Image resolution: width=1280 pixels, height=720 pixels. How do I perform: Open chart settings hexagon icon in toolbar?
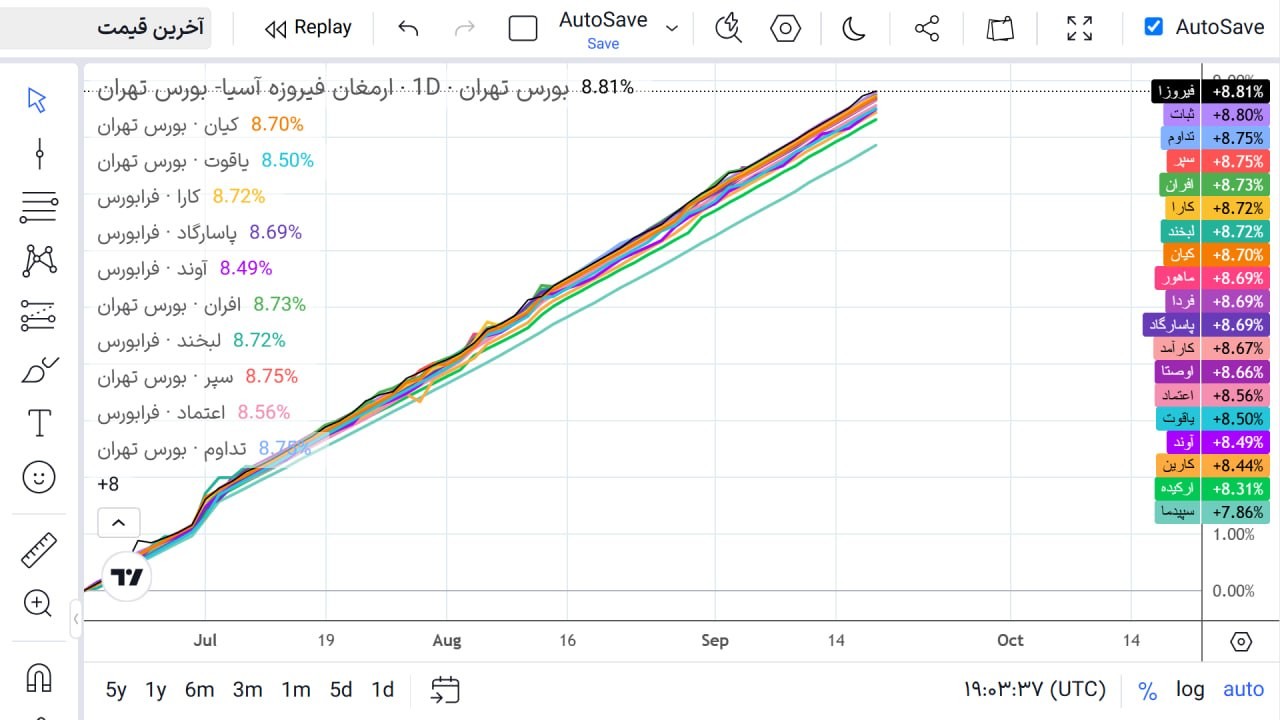(x=786, y=28)
